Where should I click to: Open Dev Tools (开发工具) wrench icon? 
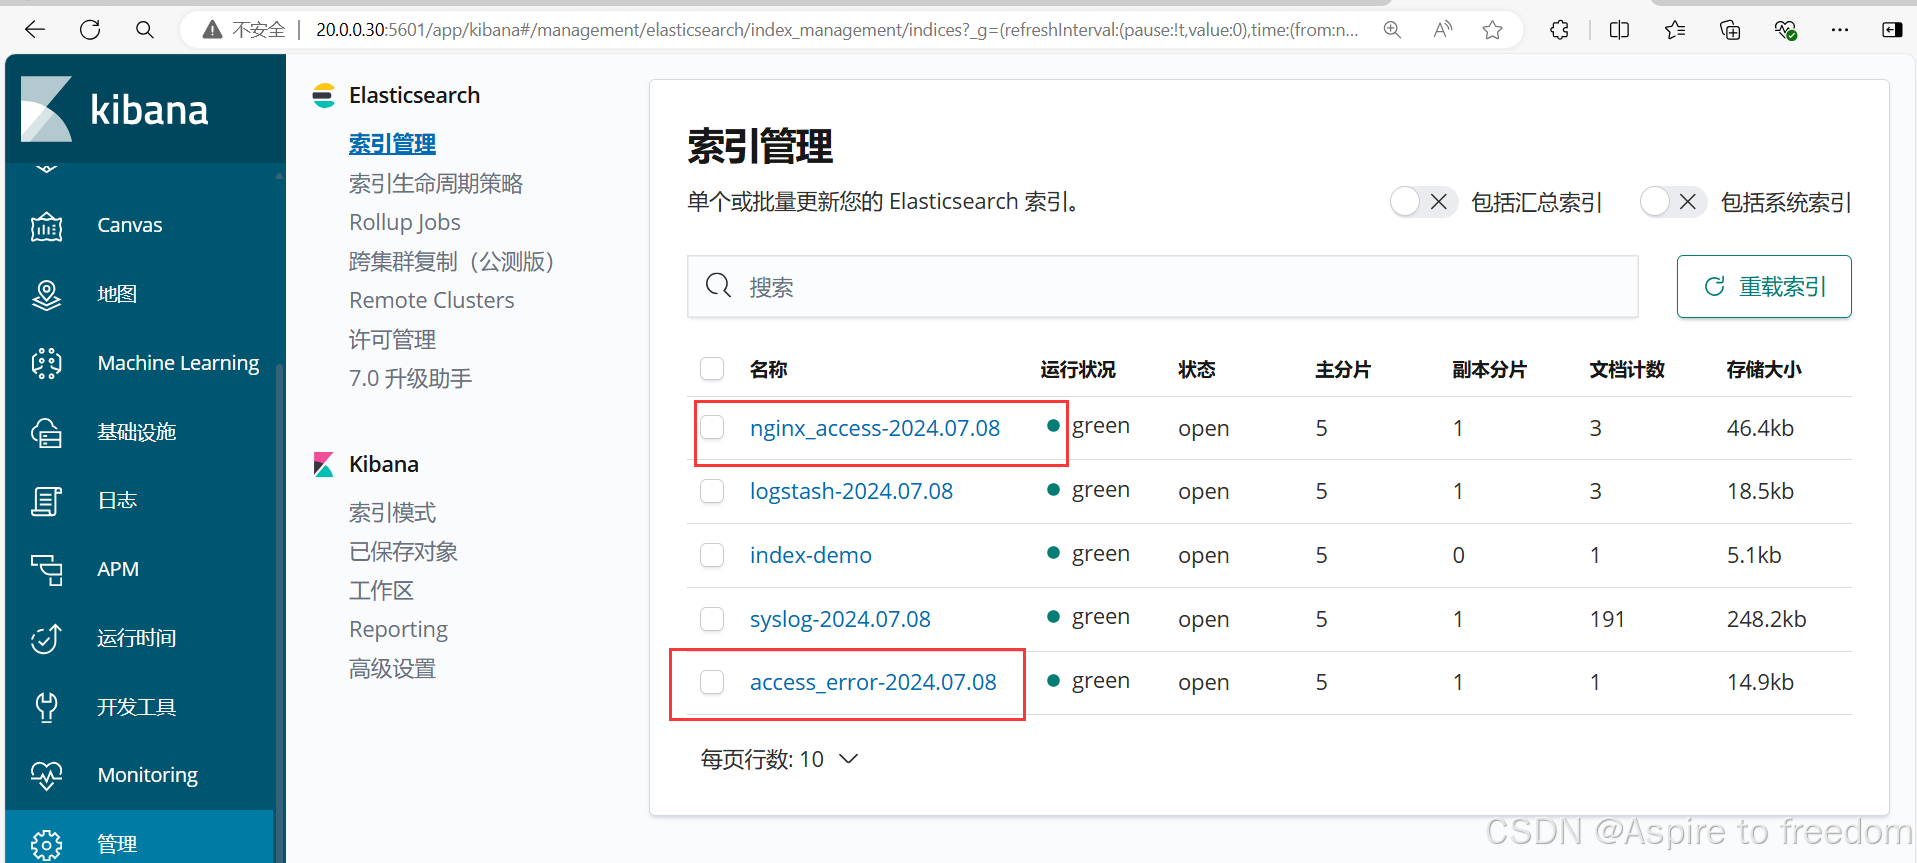(47, 707)
